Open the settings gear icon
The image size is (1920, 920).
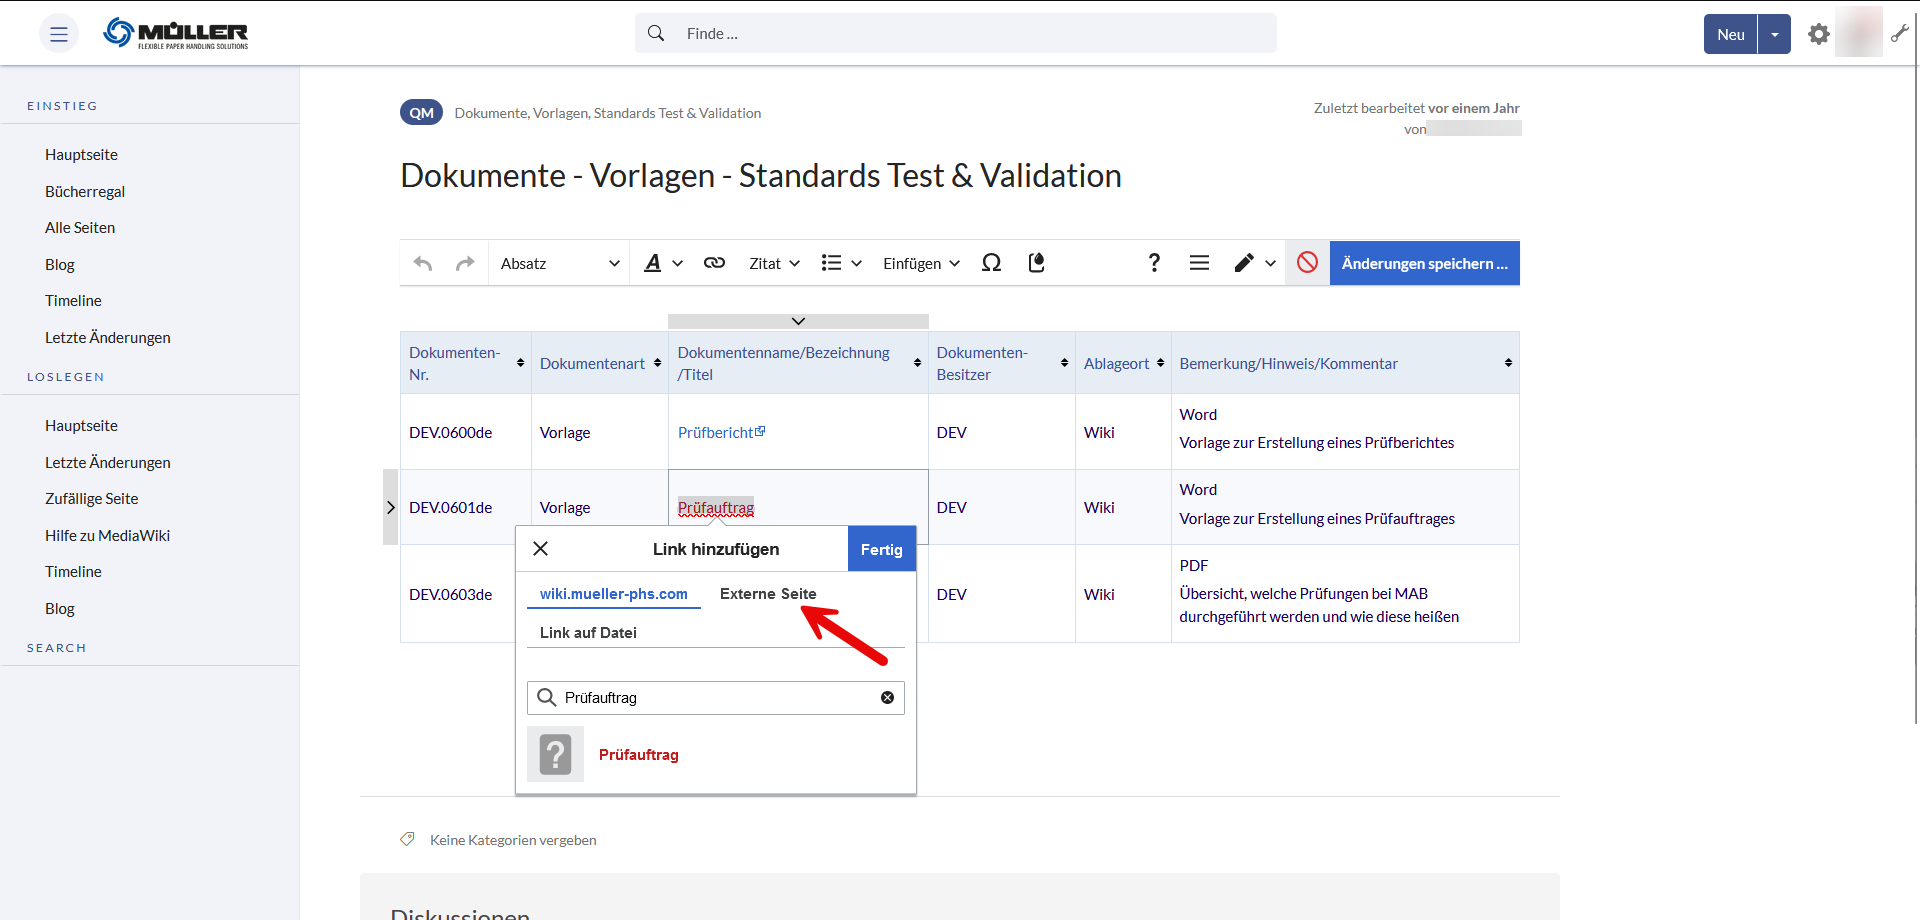1818,34
